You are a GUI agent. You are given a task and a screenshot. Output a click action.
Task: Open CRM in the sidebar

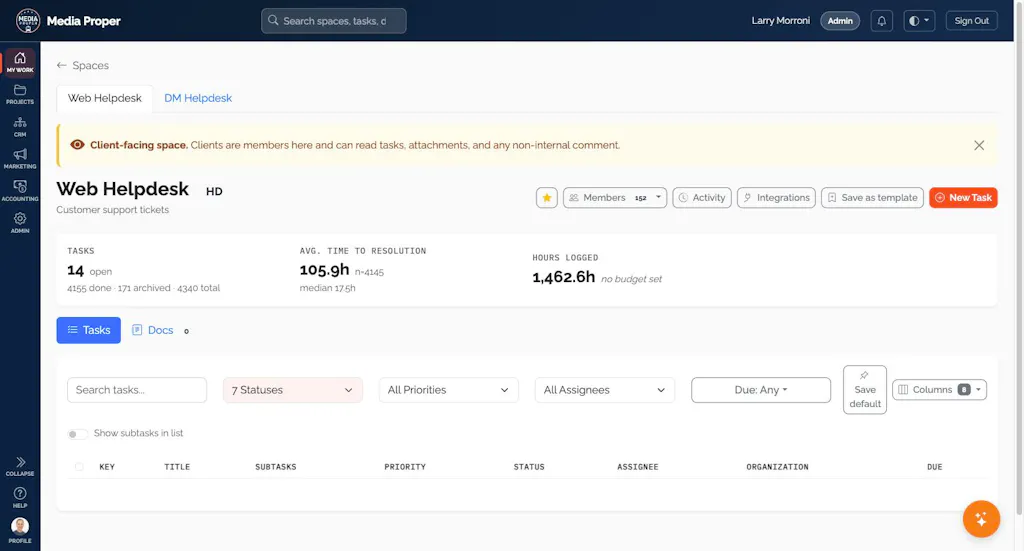pos(20,127)
